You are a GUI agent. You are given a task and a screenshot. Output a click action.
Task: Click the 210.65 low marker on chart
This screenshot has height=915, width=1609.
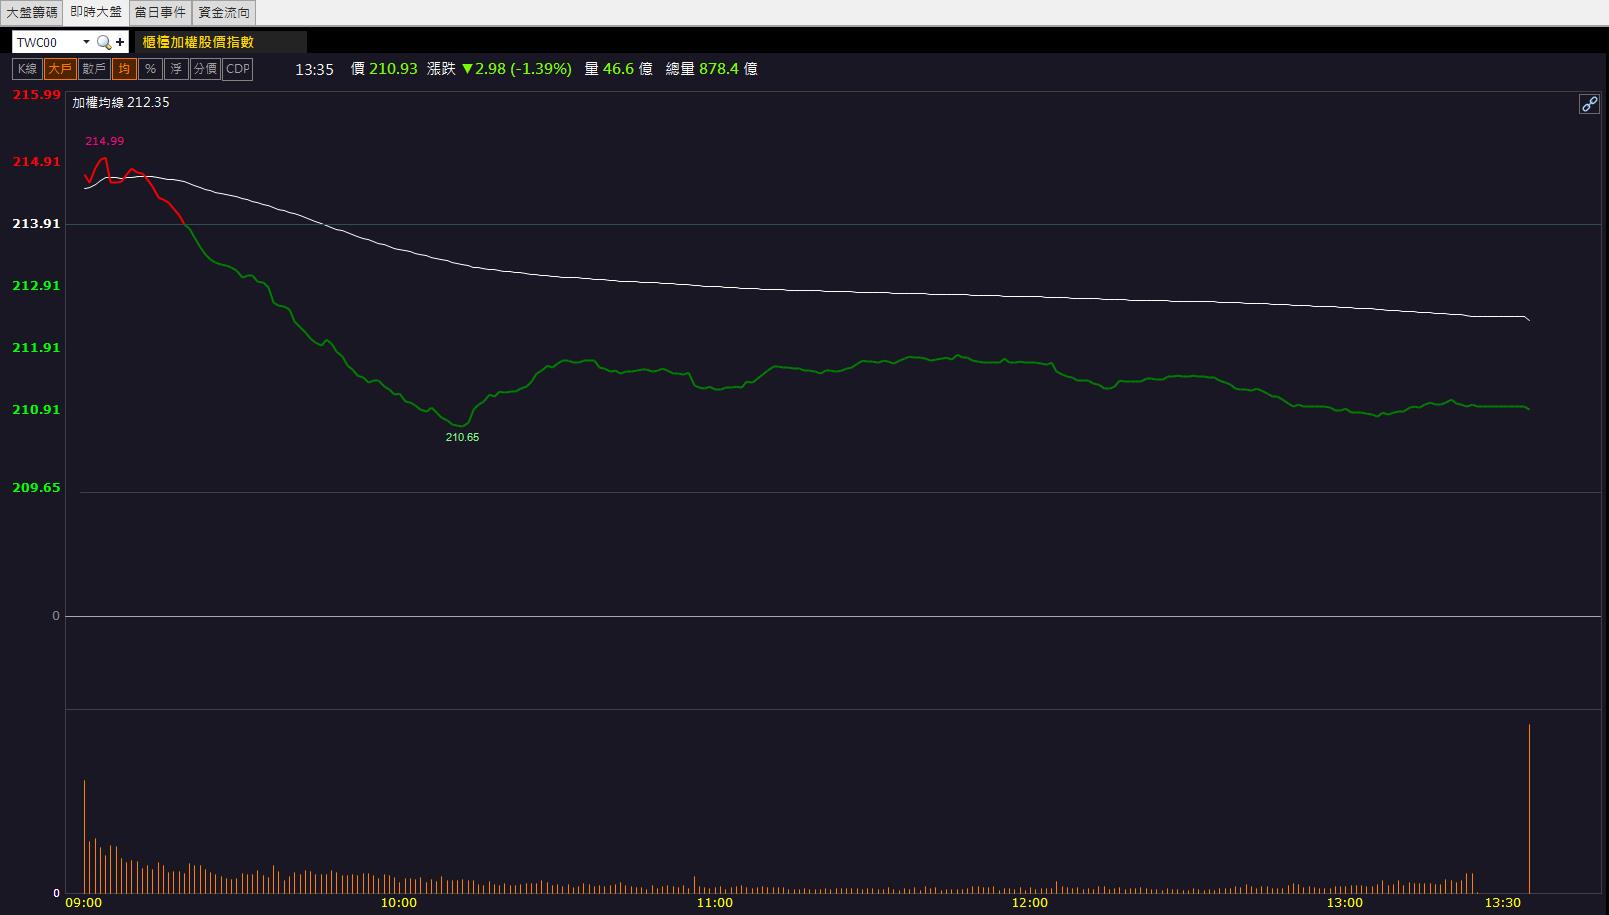[x=462, y=437]
